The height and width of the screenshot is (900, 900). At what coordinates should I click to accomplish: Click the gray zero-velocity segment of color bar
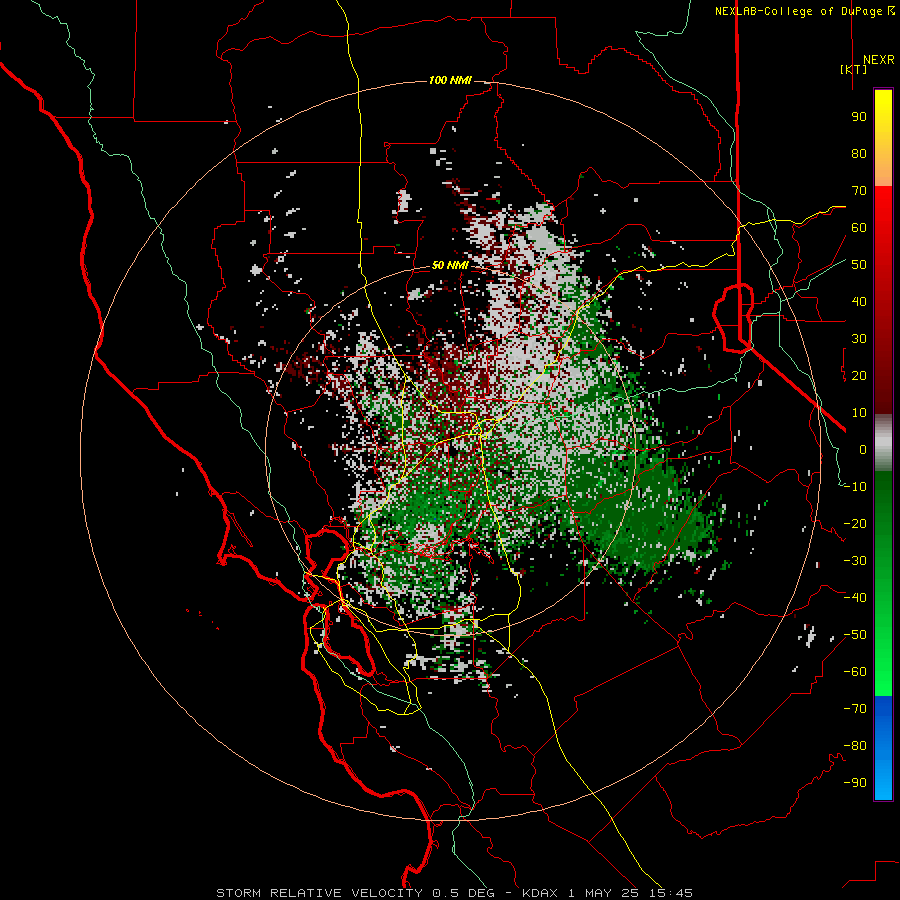[883, 442]
